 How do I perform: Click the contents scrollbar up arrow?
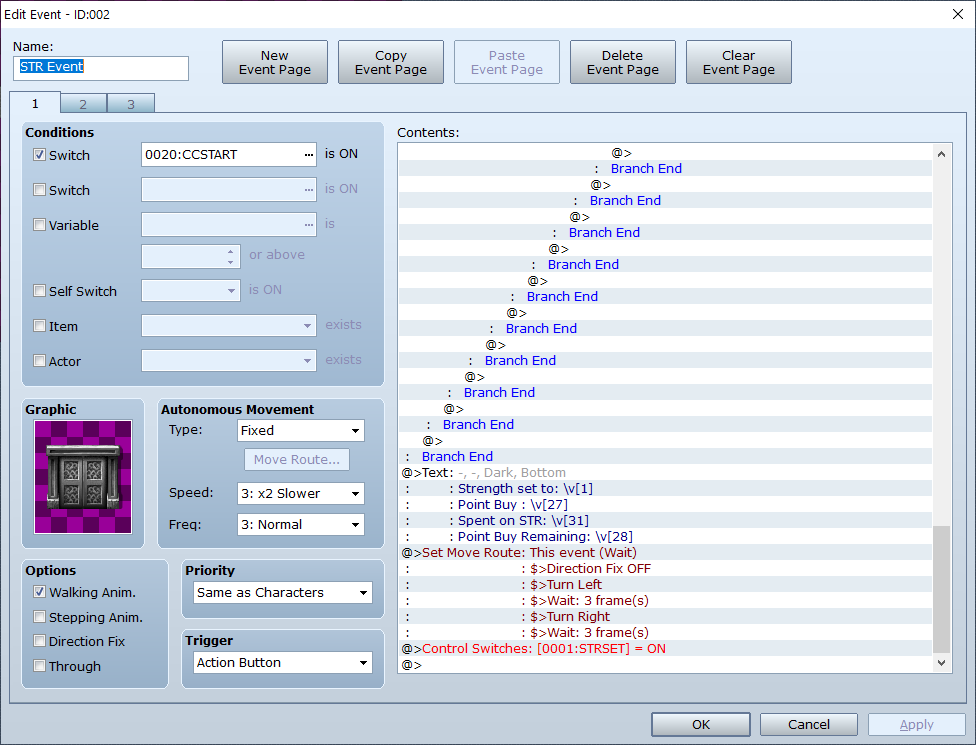click(x=941, y=154)
